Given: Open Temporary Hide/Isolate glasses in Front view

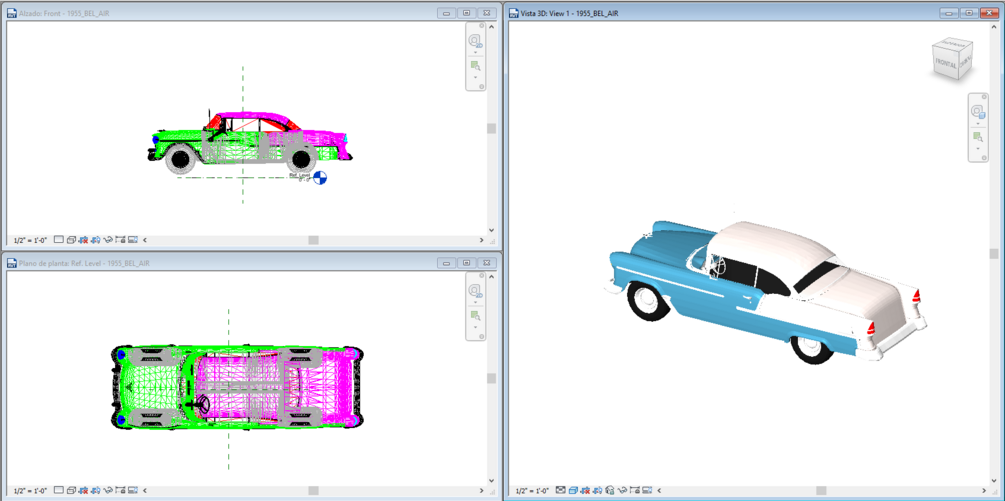Looking at the screenshot, I should [x=108, y=240].
